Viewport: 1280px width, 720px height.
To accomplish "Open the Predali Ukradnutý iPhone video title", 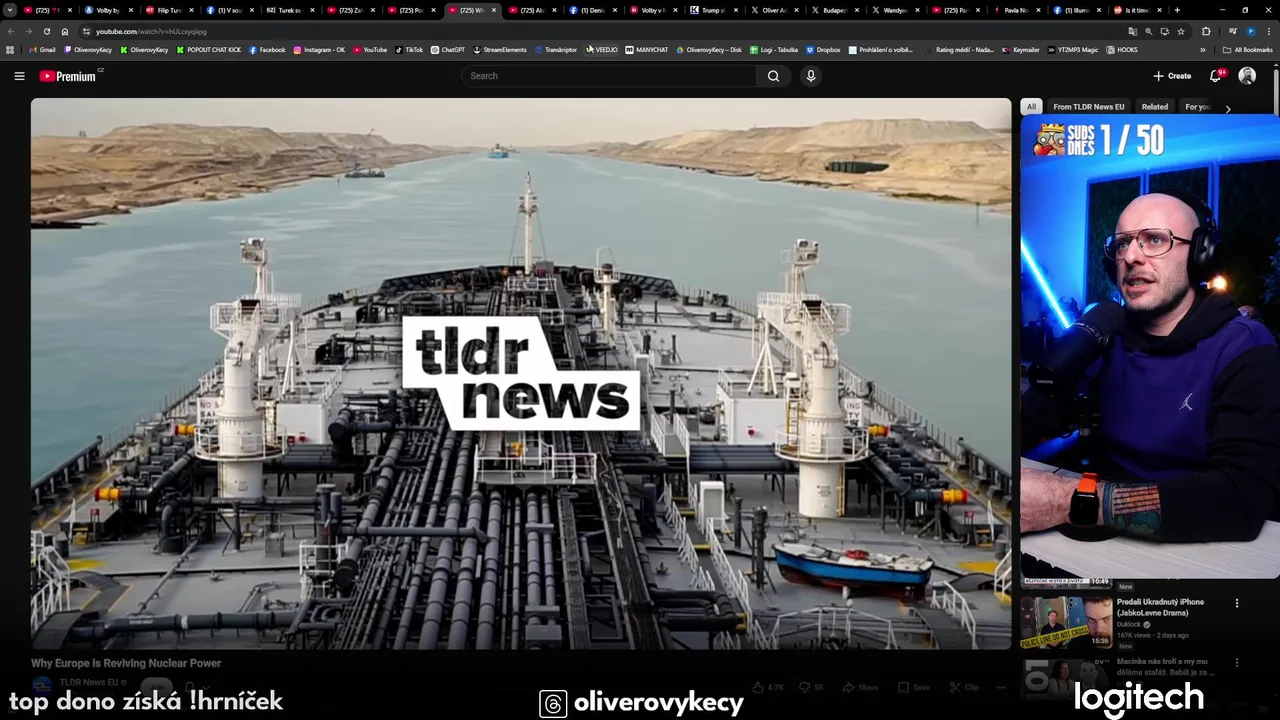I will (x=1160, y=607).
